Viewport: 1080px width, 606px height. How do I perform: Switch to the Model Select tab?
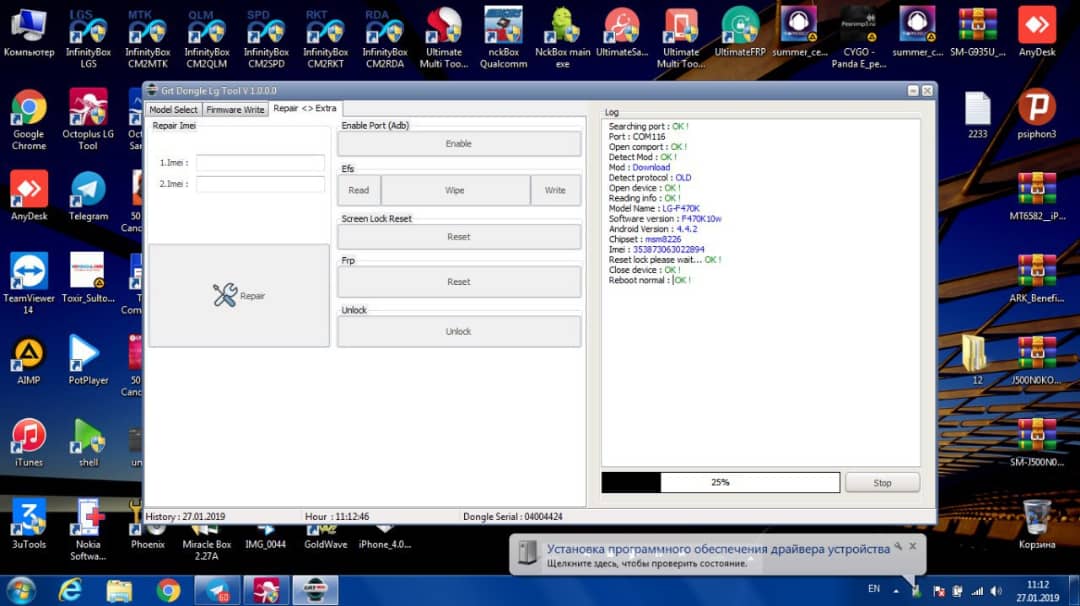coord(173,109)
